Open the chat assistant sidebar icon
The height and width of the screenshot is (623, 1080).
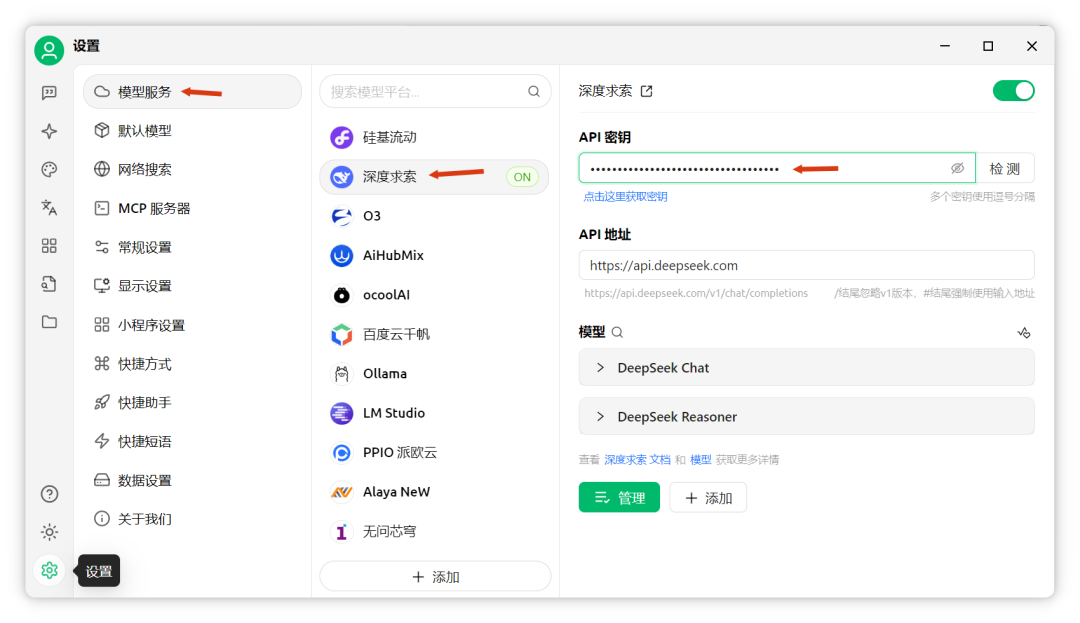[x=49, y=93]
